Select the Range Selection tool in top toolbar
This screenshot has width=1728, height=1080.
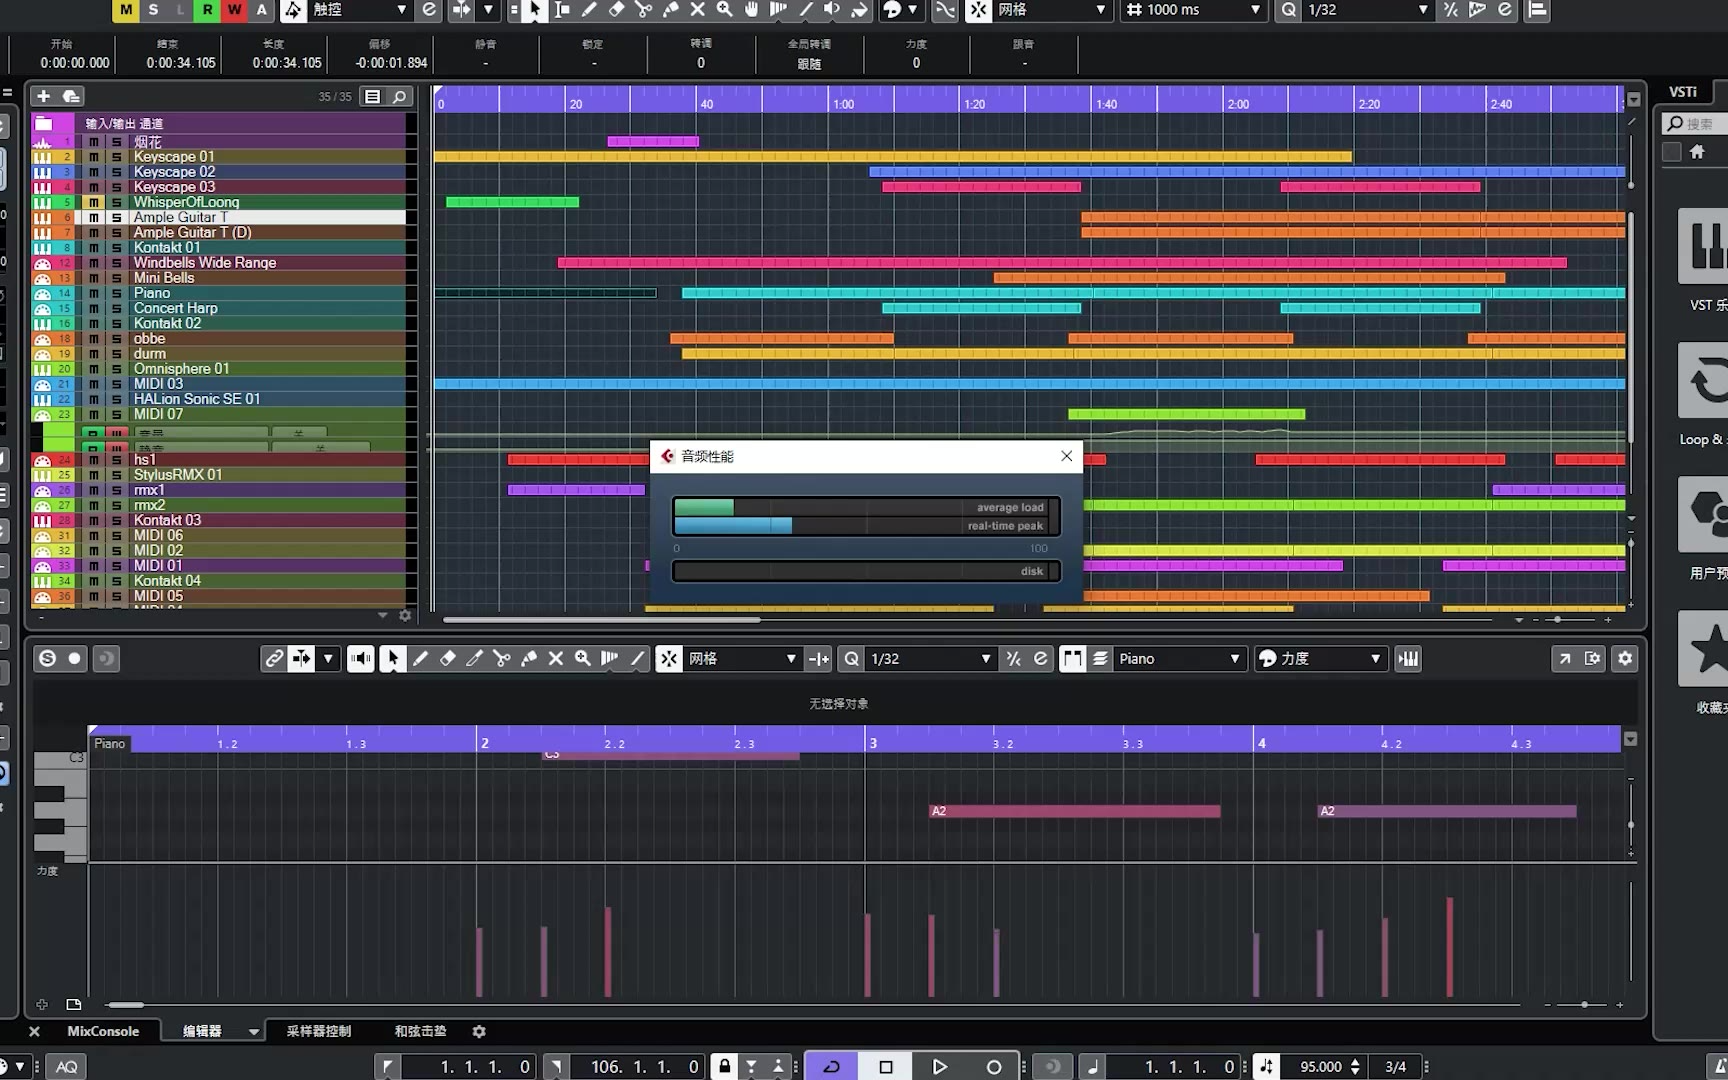[x=562, y=10]
